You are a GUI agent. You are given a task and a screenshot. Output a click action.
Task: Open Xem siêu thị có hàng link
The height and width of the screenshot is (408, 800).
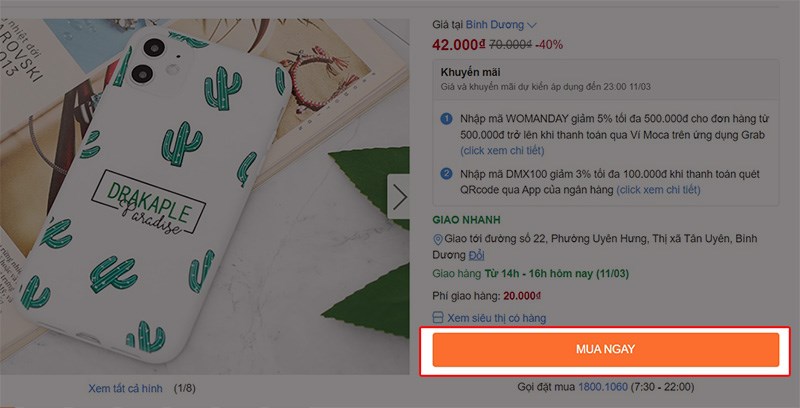point(497,318)
